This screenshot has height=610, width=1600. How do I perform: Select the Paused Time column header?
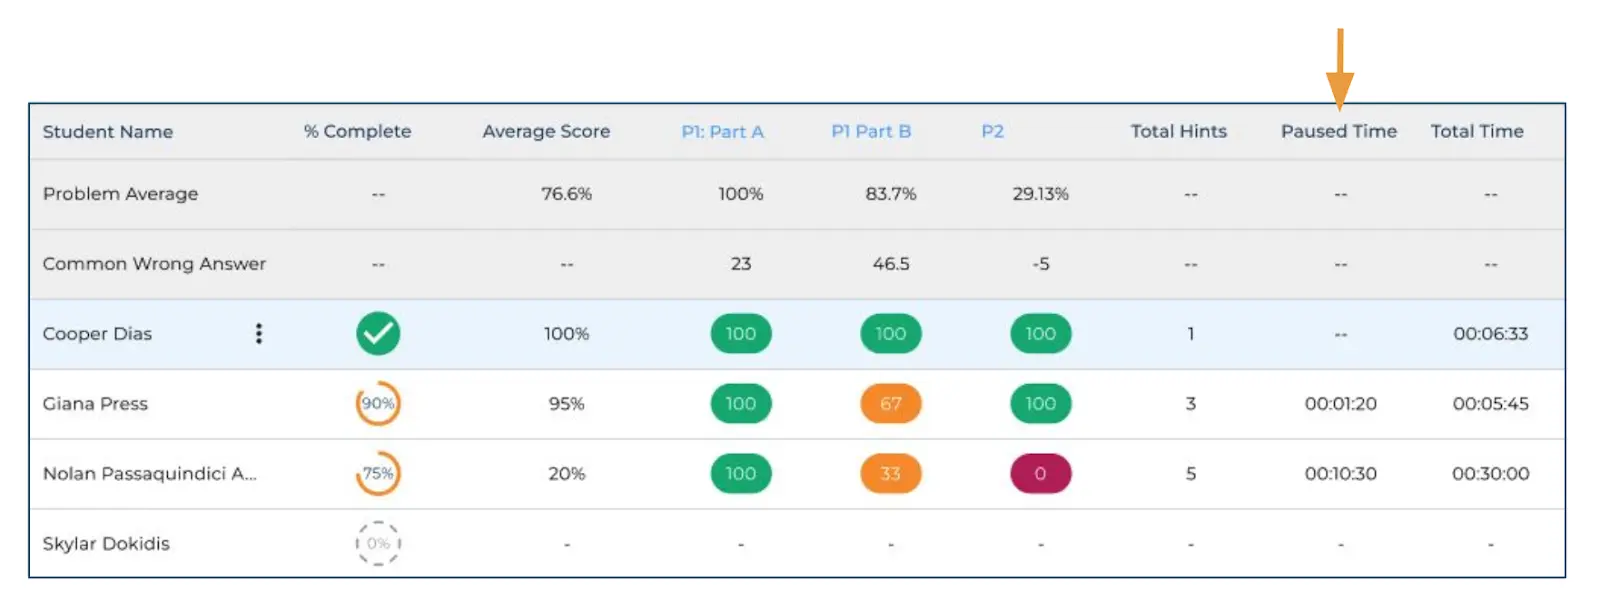(1338, 131)
